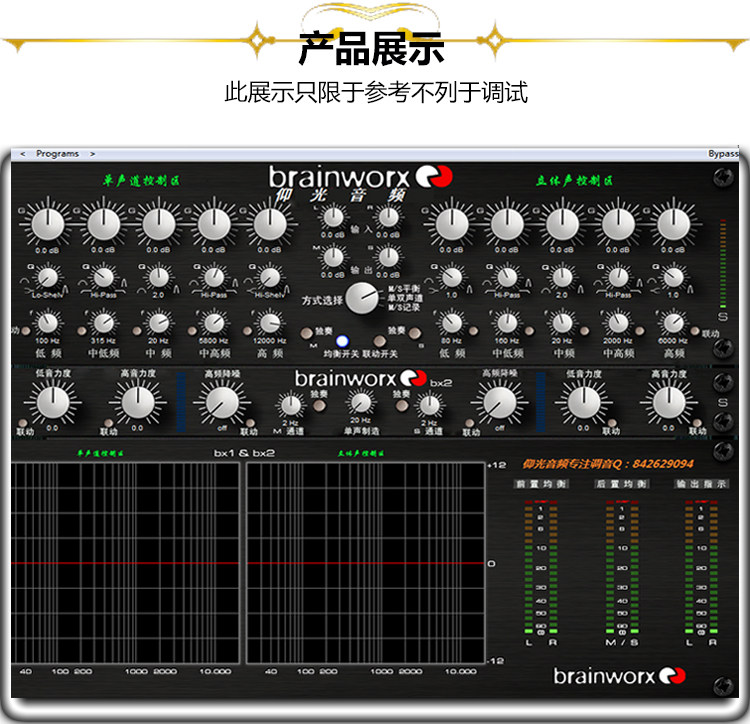This screenshot has height=724, width=750.
Task: Click the stereo 中高频 Hi-Pass Q knob
Action: (x=618, y=278)
